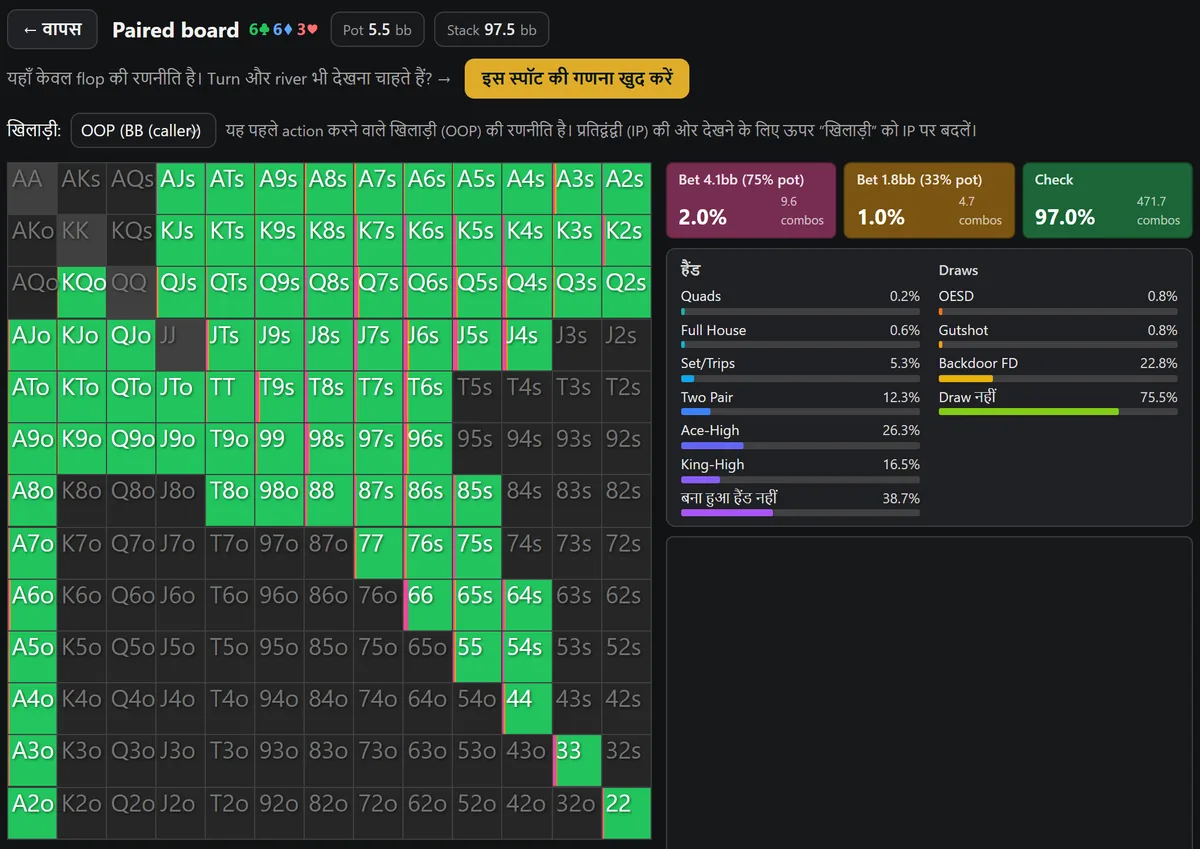Click the Quads 0.2% row
The height and width of the screenshot is (849, 1200).
[x=800, y=302]
